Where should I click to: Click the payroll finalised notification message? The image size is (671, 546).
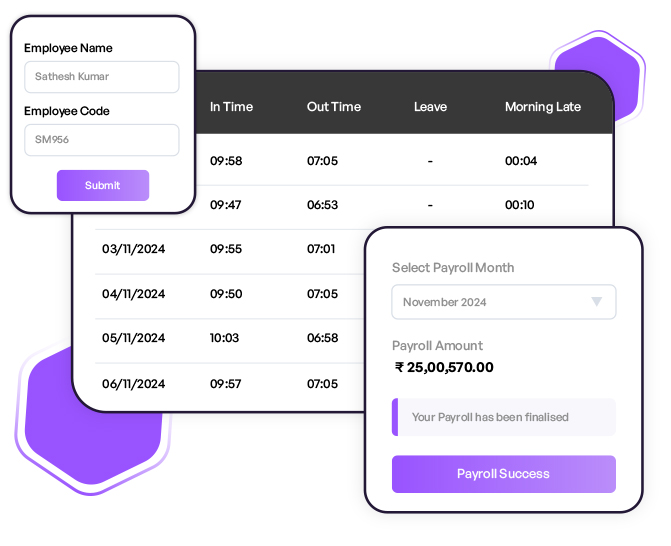[504, 417]
